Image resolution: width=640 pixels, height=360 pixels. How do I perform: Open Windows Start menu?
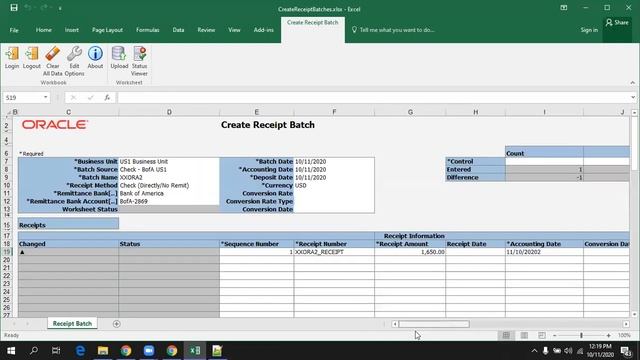click(11, 351)
